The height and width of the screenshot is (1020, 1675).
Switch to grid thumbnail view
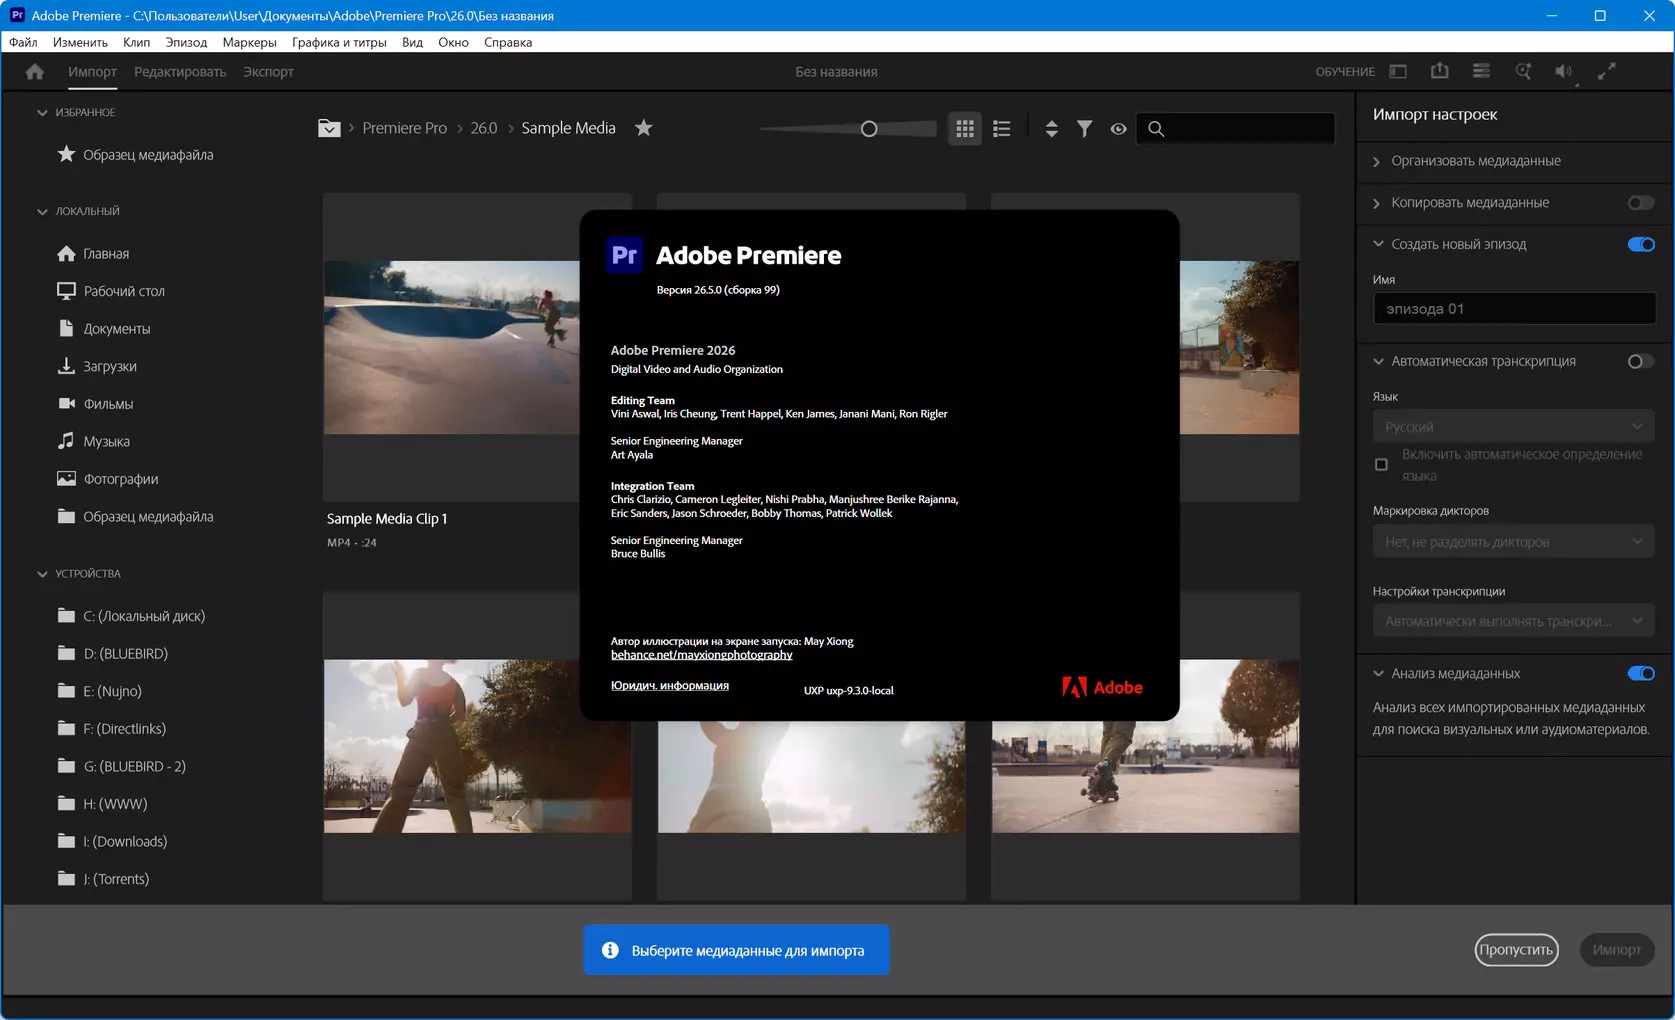(x=965, y=129)
